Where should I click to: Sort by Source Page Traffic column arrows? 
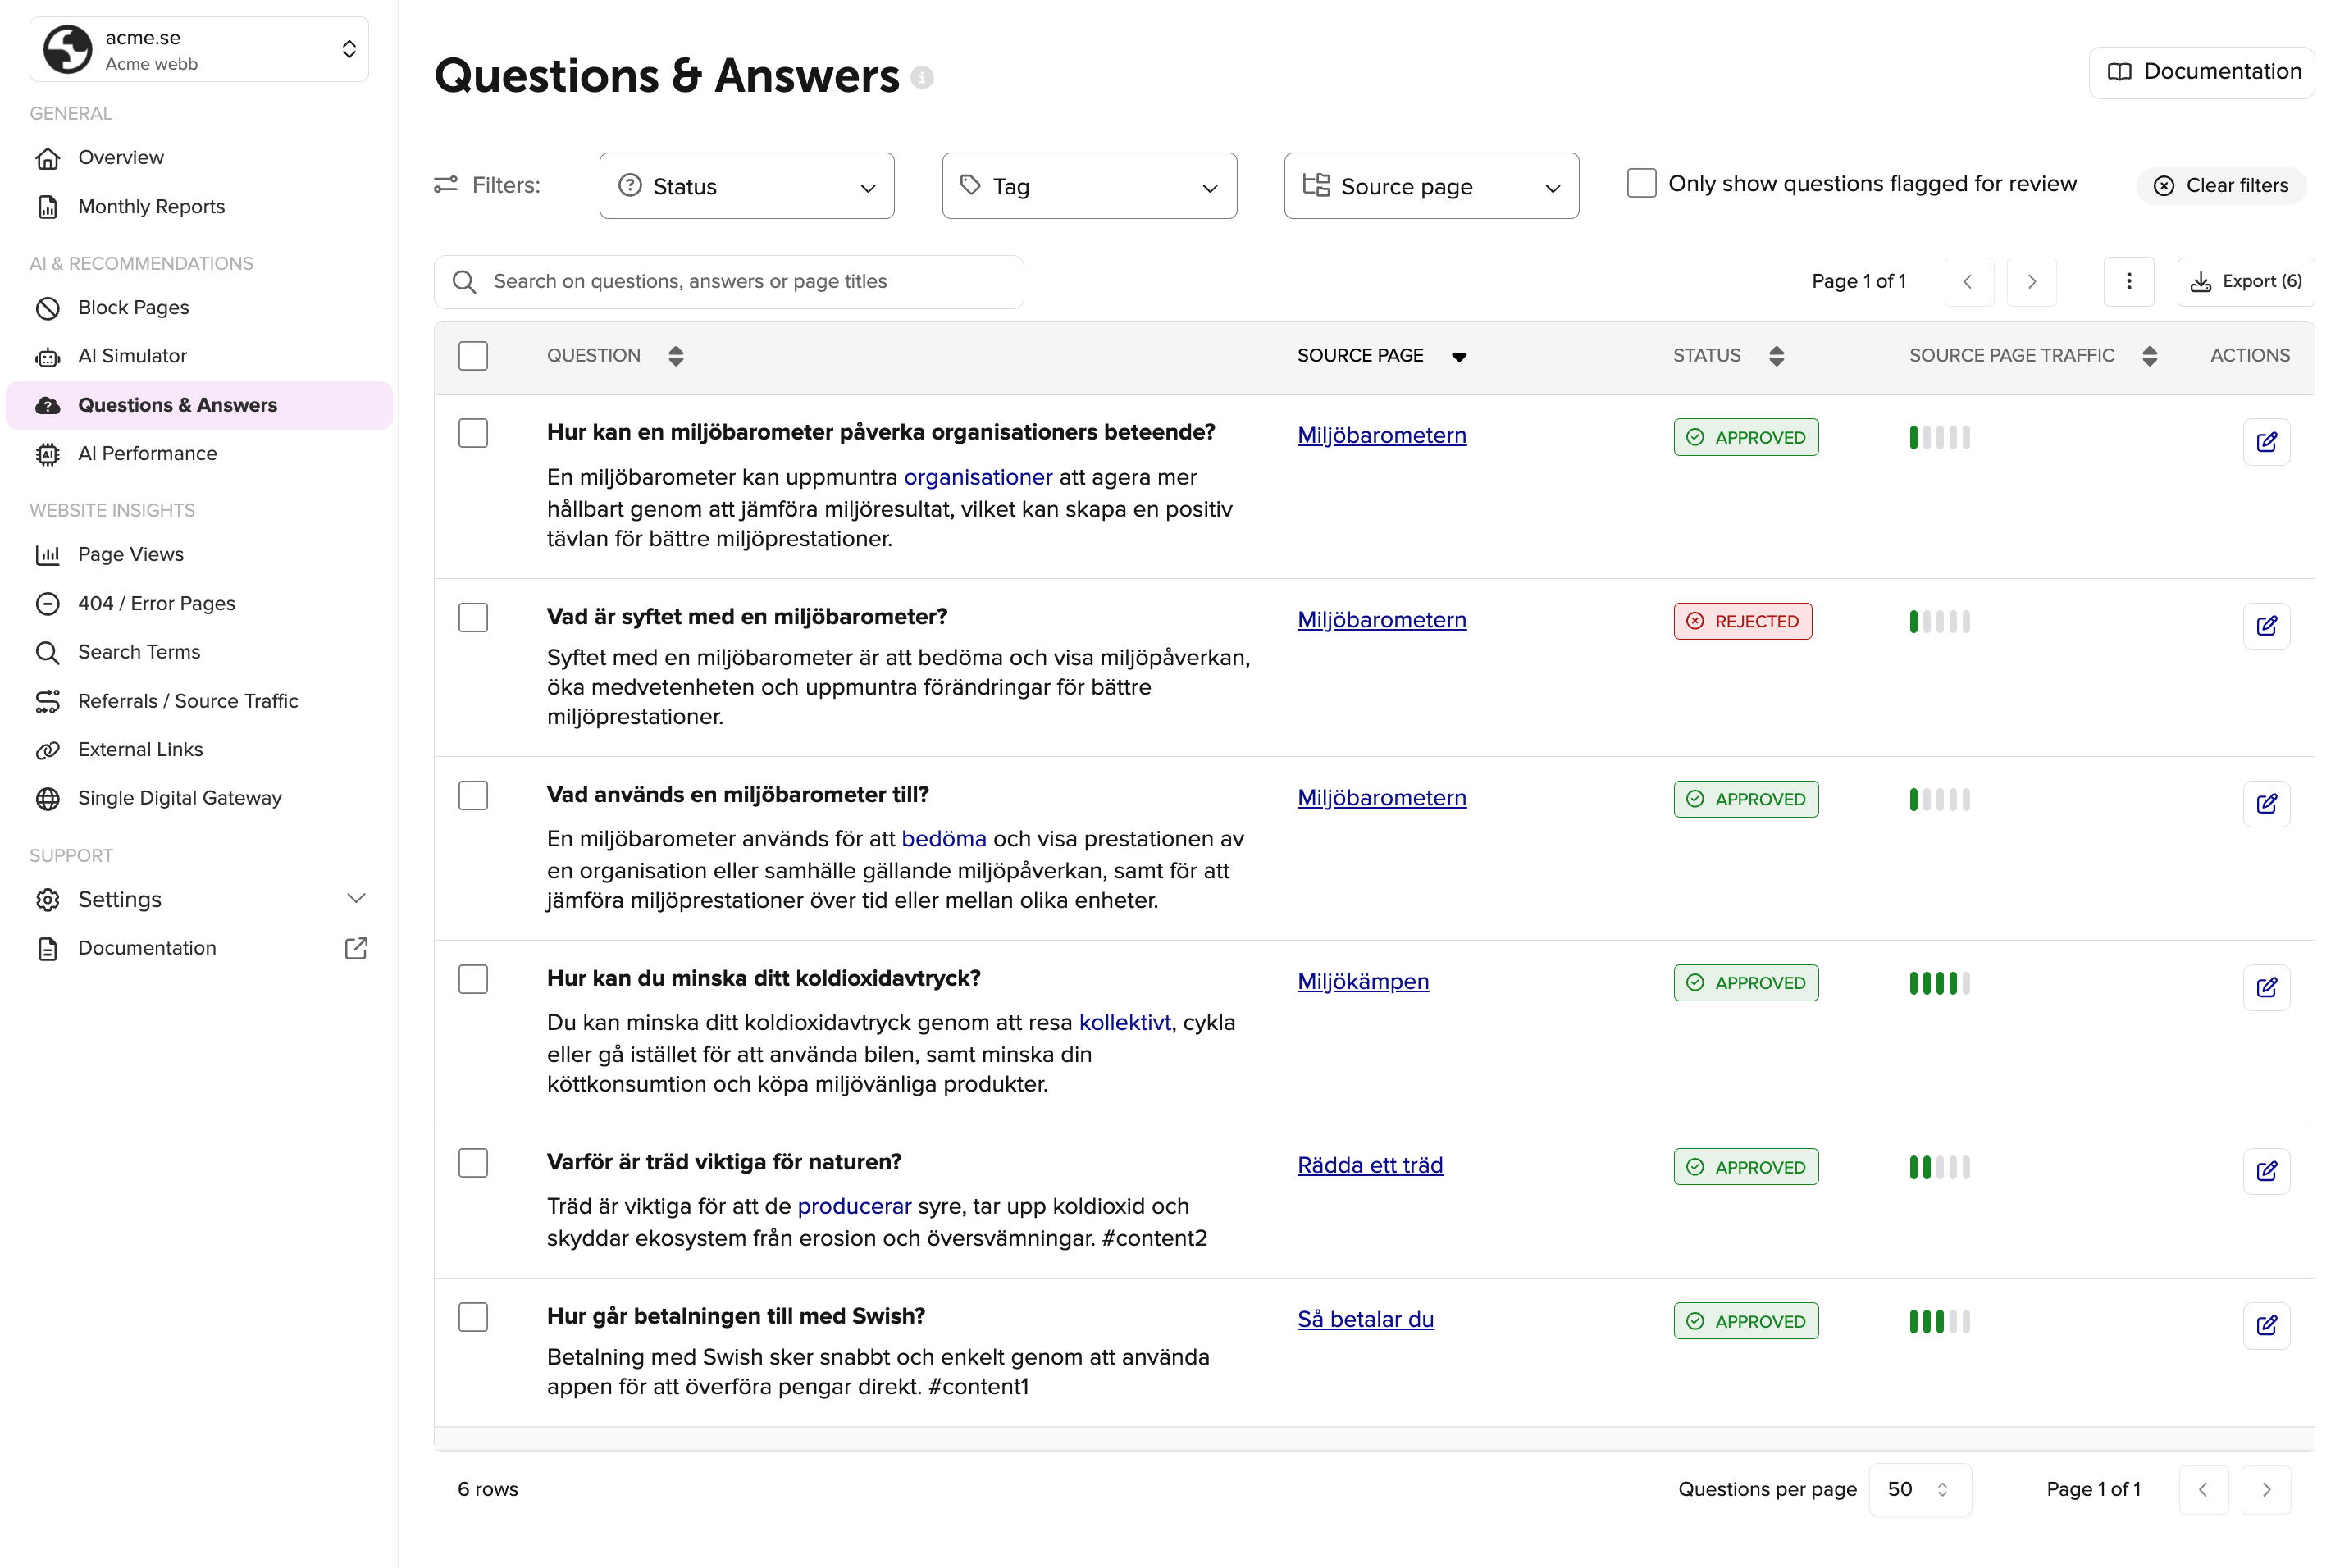(2149, 356)
